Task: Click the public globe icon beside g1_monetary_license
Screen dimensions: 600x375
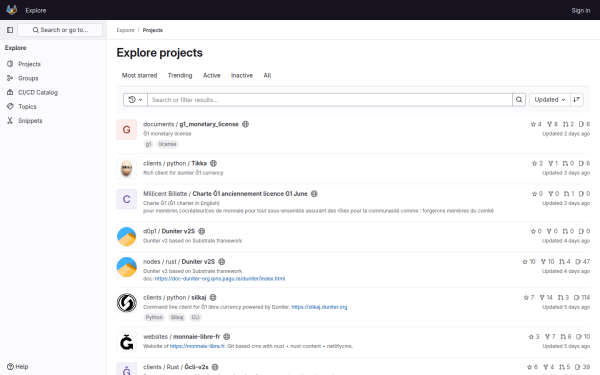Action: pyautogui.click(x=246, y=124)
